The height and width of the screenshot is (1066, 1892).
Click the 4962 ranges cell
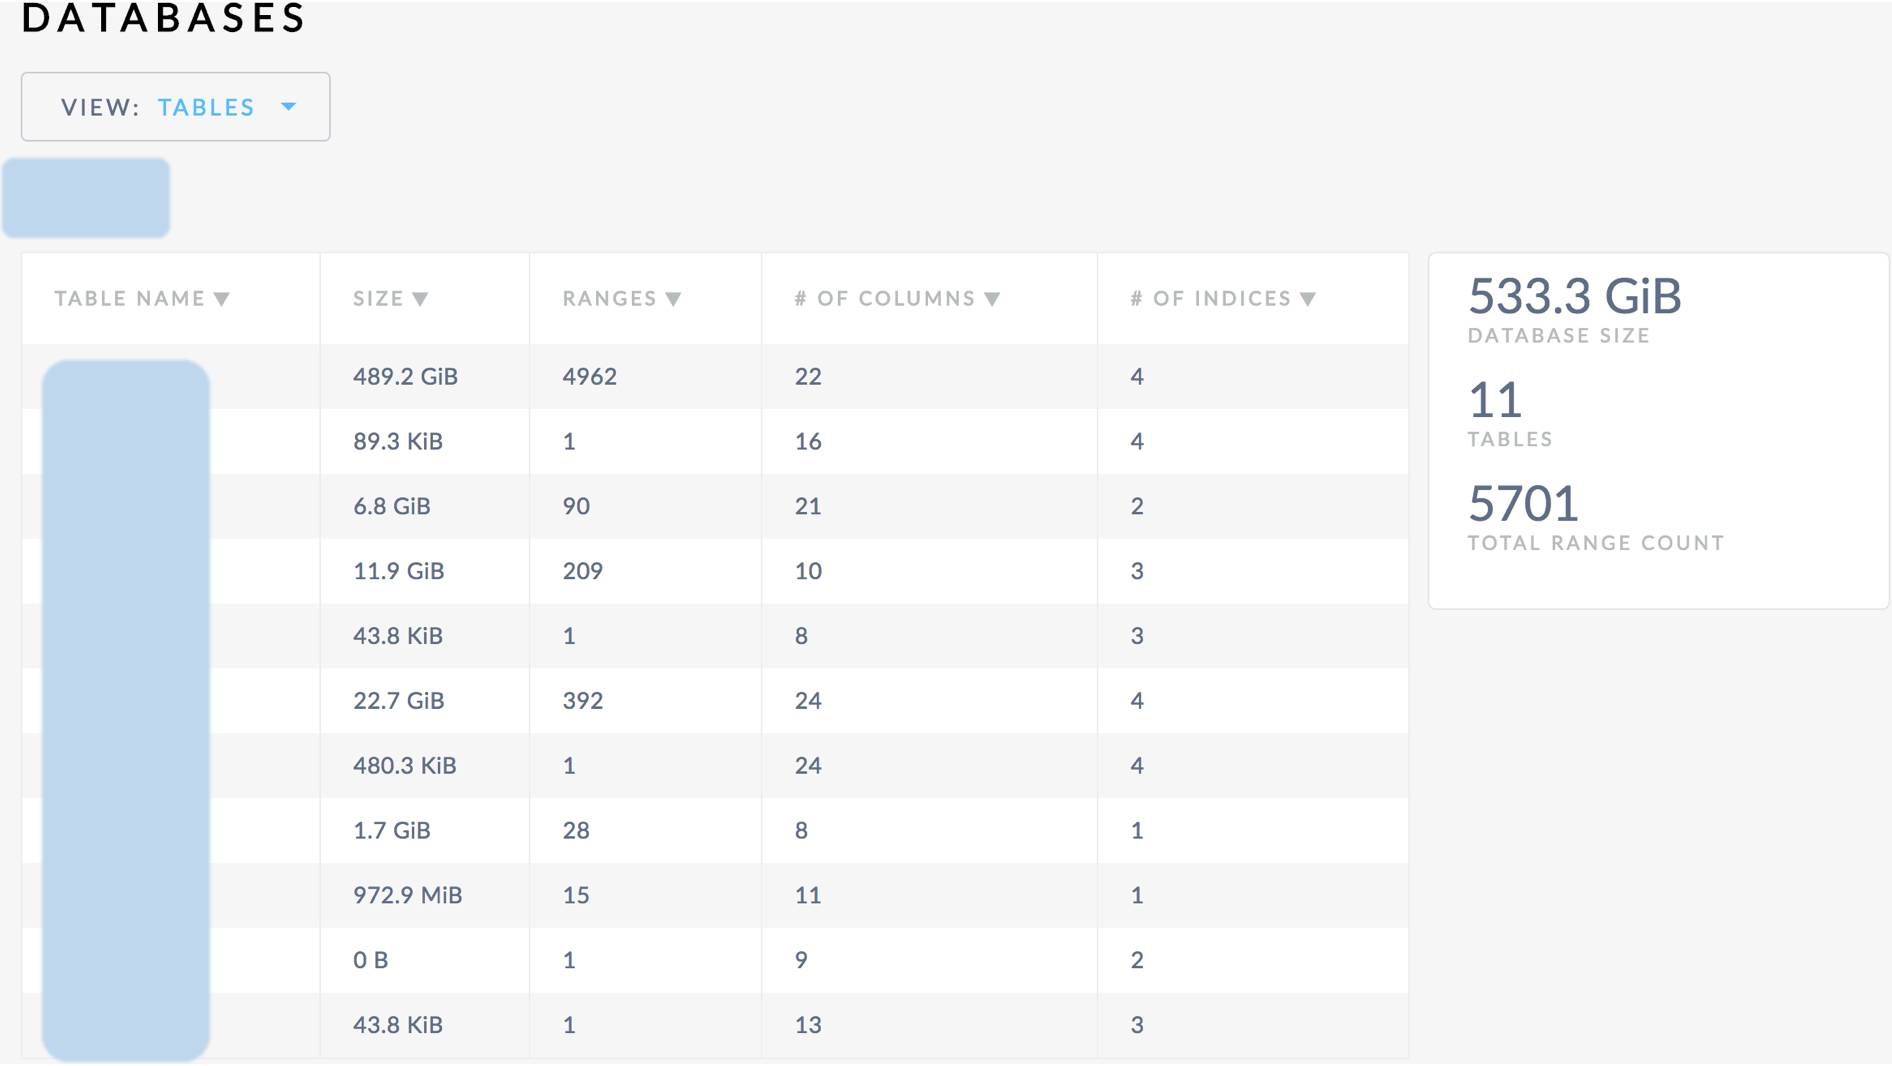pyautogui.click(x=589, y=377)
